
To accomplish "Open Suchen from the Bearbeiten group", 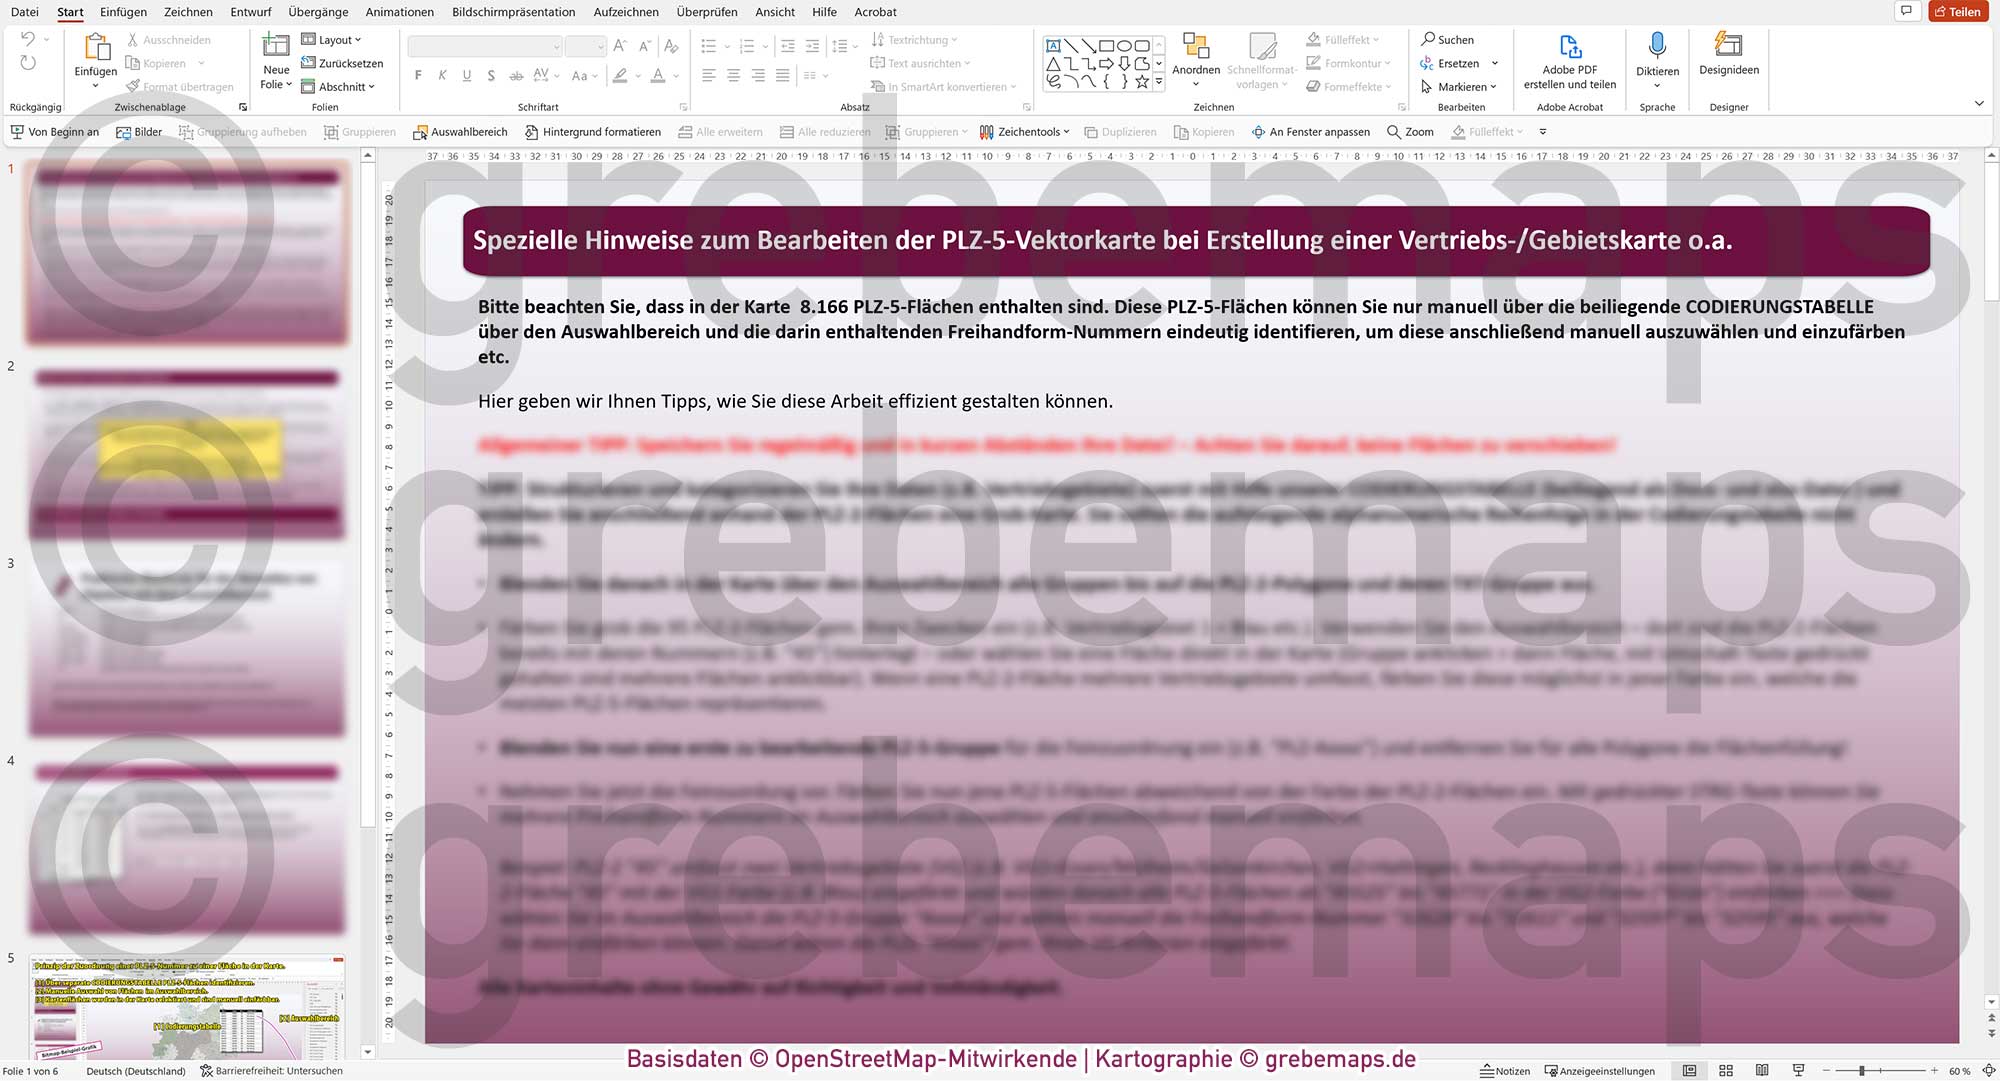I will [1447, 40].
